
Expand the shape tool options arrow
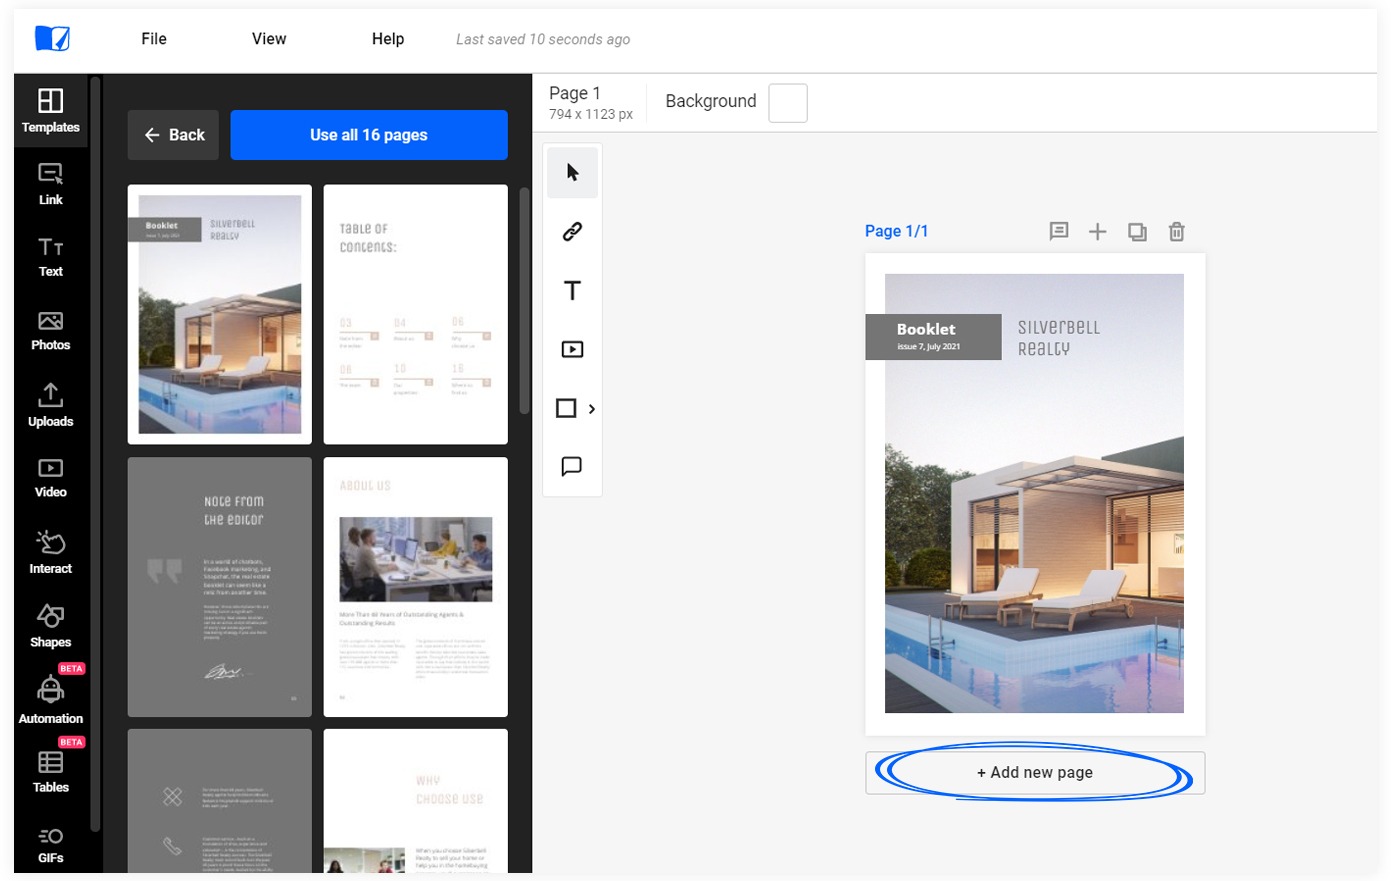[592, 408]
